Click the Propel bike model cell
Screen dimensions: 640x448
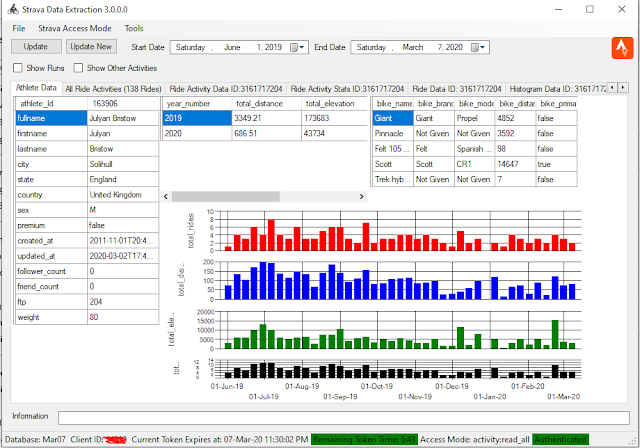click(475, 118)
